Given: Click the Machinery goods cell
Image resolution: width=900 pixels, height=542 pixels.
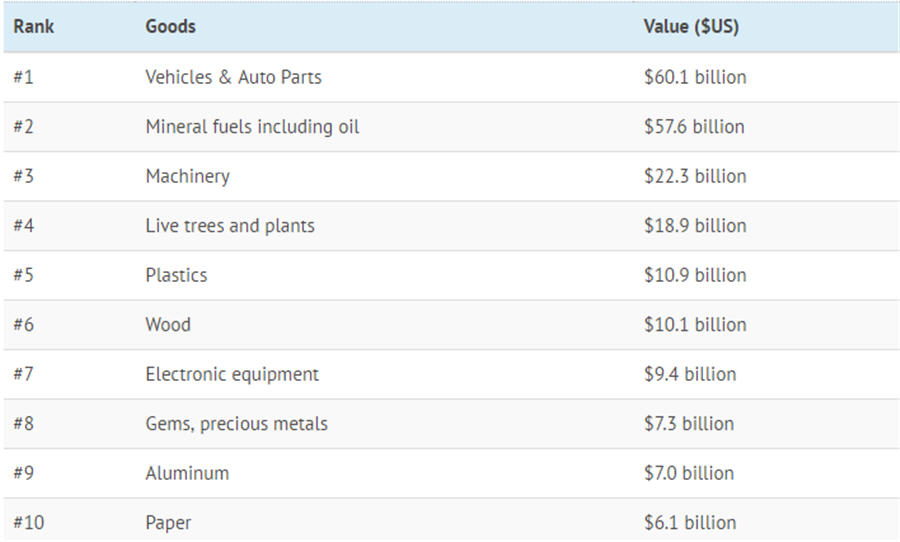Looking at the screenshot, I should click(x=187, y=176).
